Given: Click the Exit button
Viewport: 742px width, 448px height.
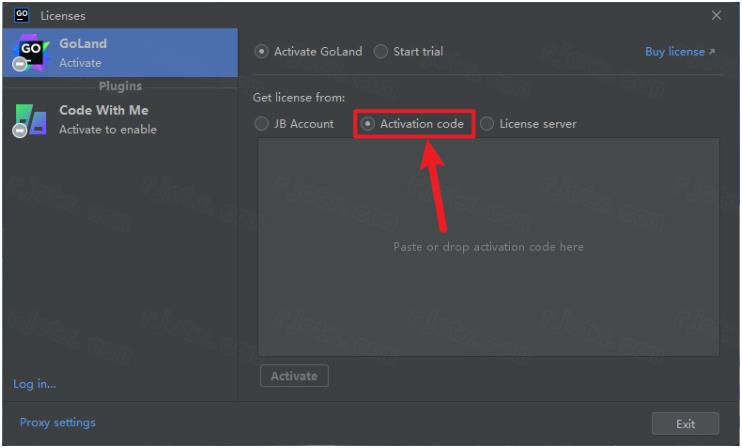Looking at the screenshot, I should click(x=685, y=423).
